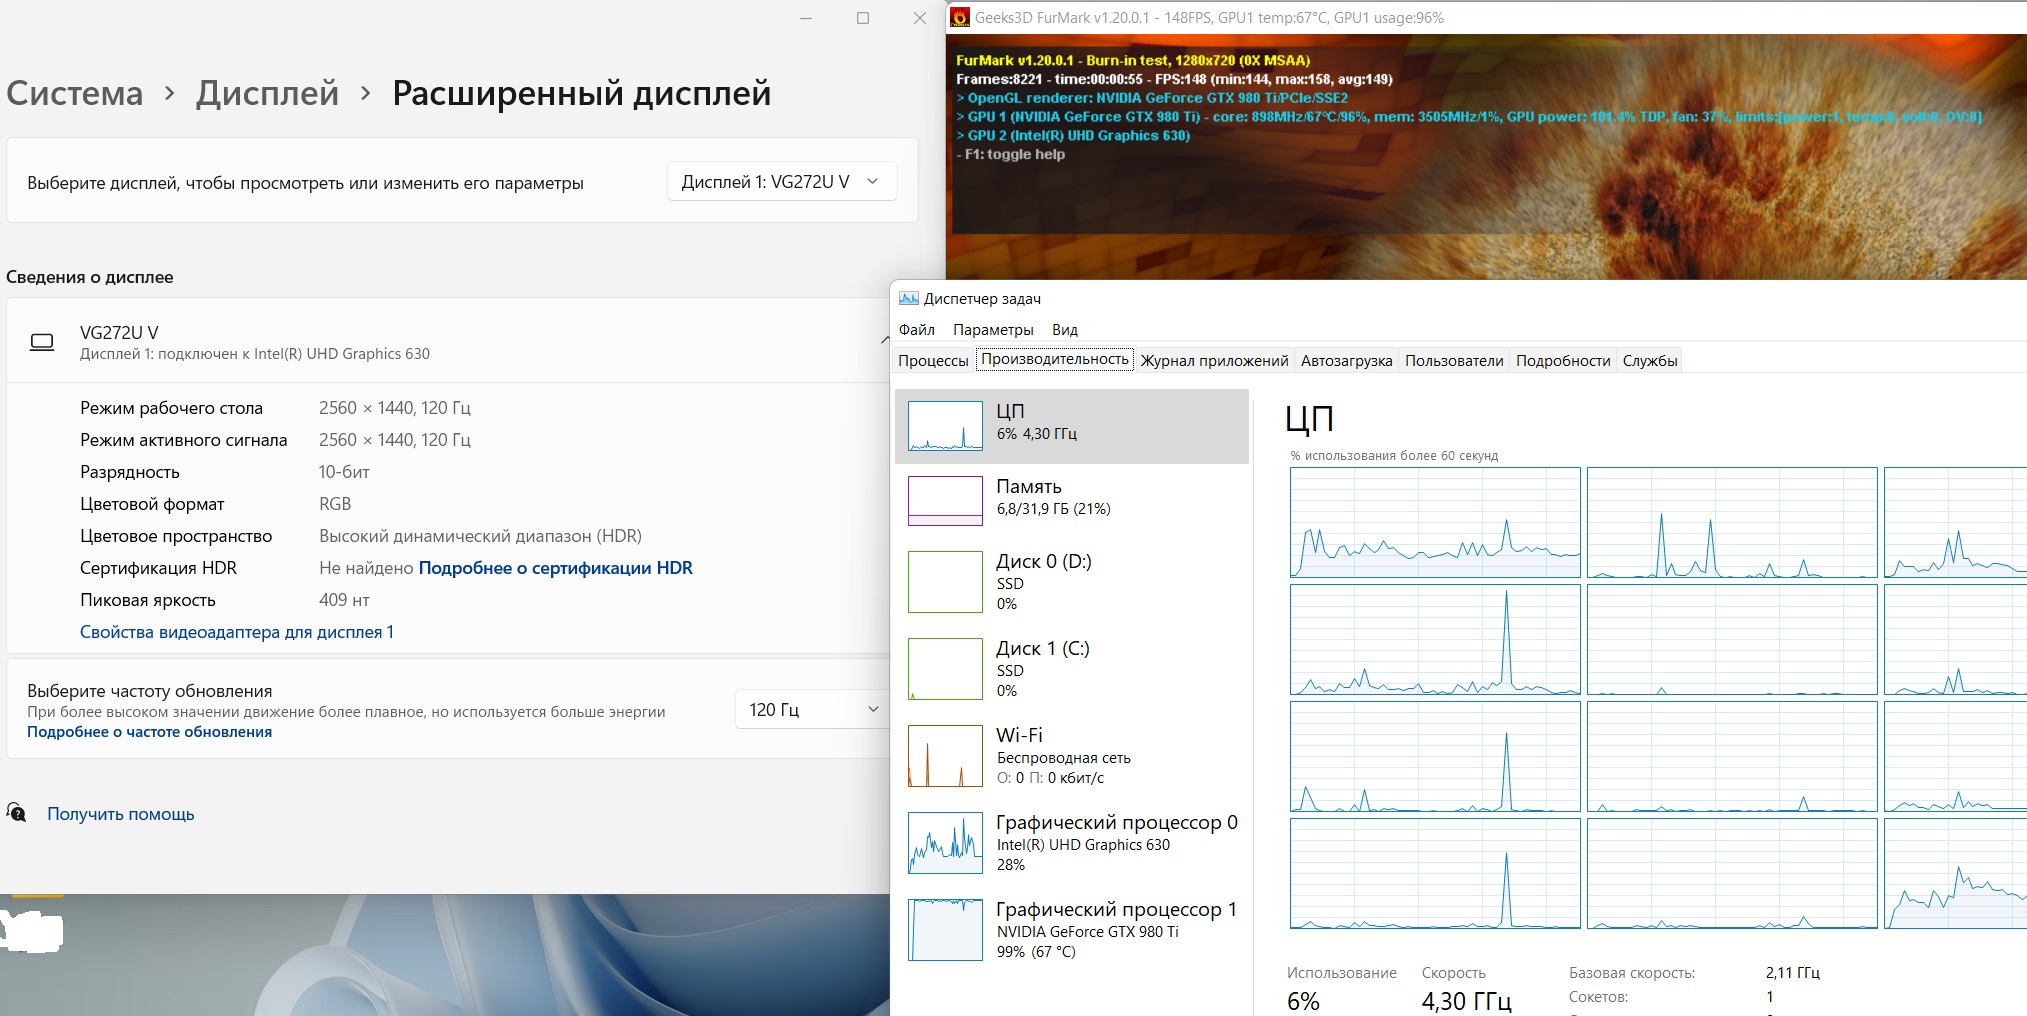Select the Производительность tab
2027x1016 pixels.
pos(1054,359)
